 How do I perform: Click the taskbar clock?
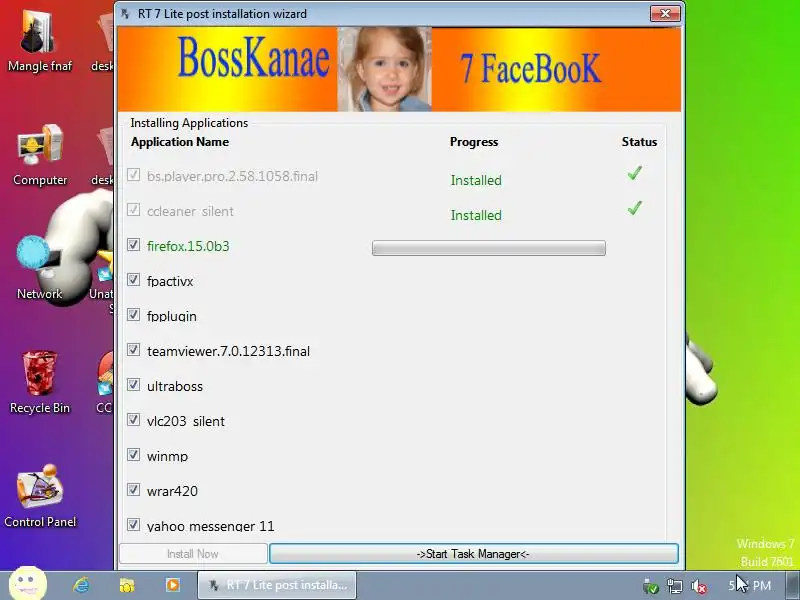coord(751,586)
